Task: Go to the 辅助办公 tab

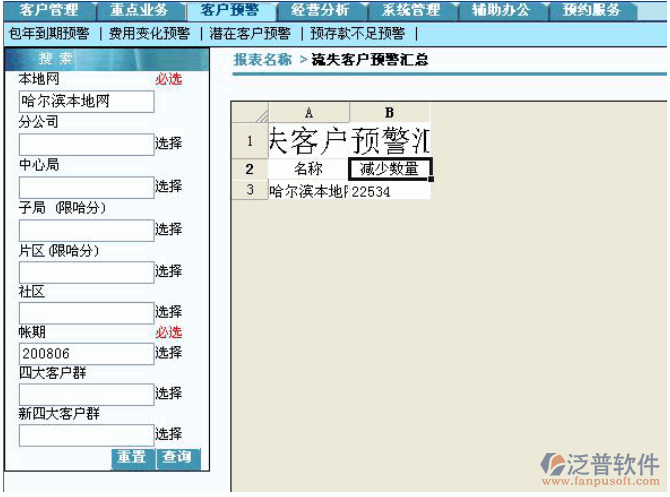Action: point(500,10)
